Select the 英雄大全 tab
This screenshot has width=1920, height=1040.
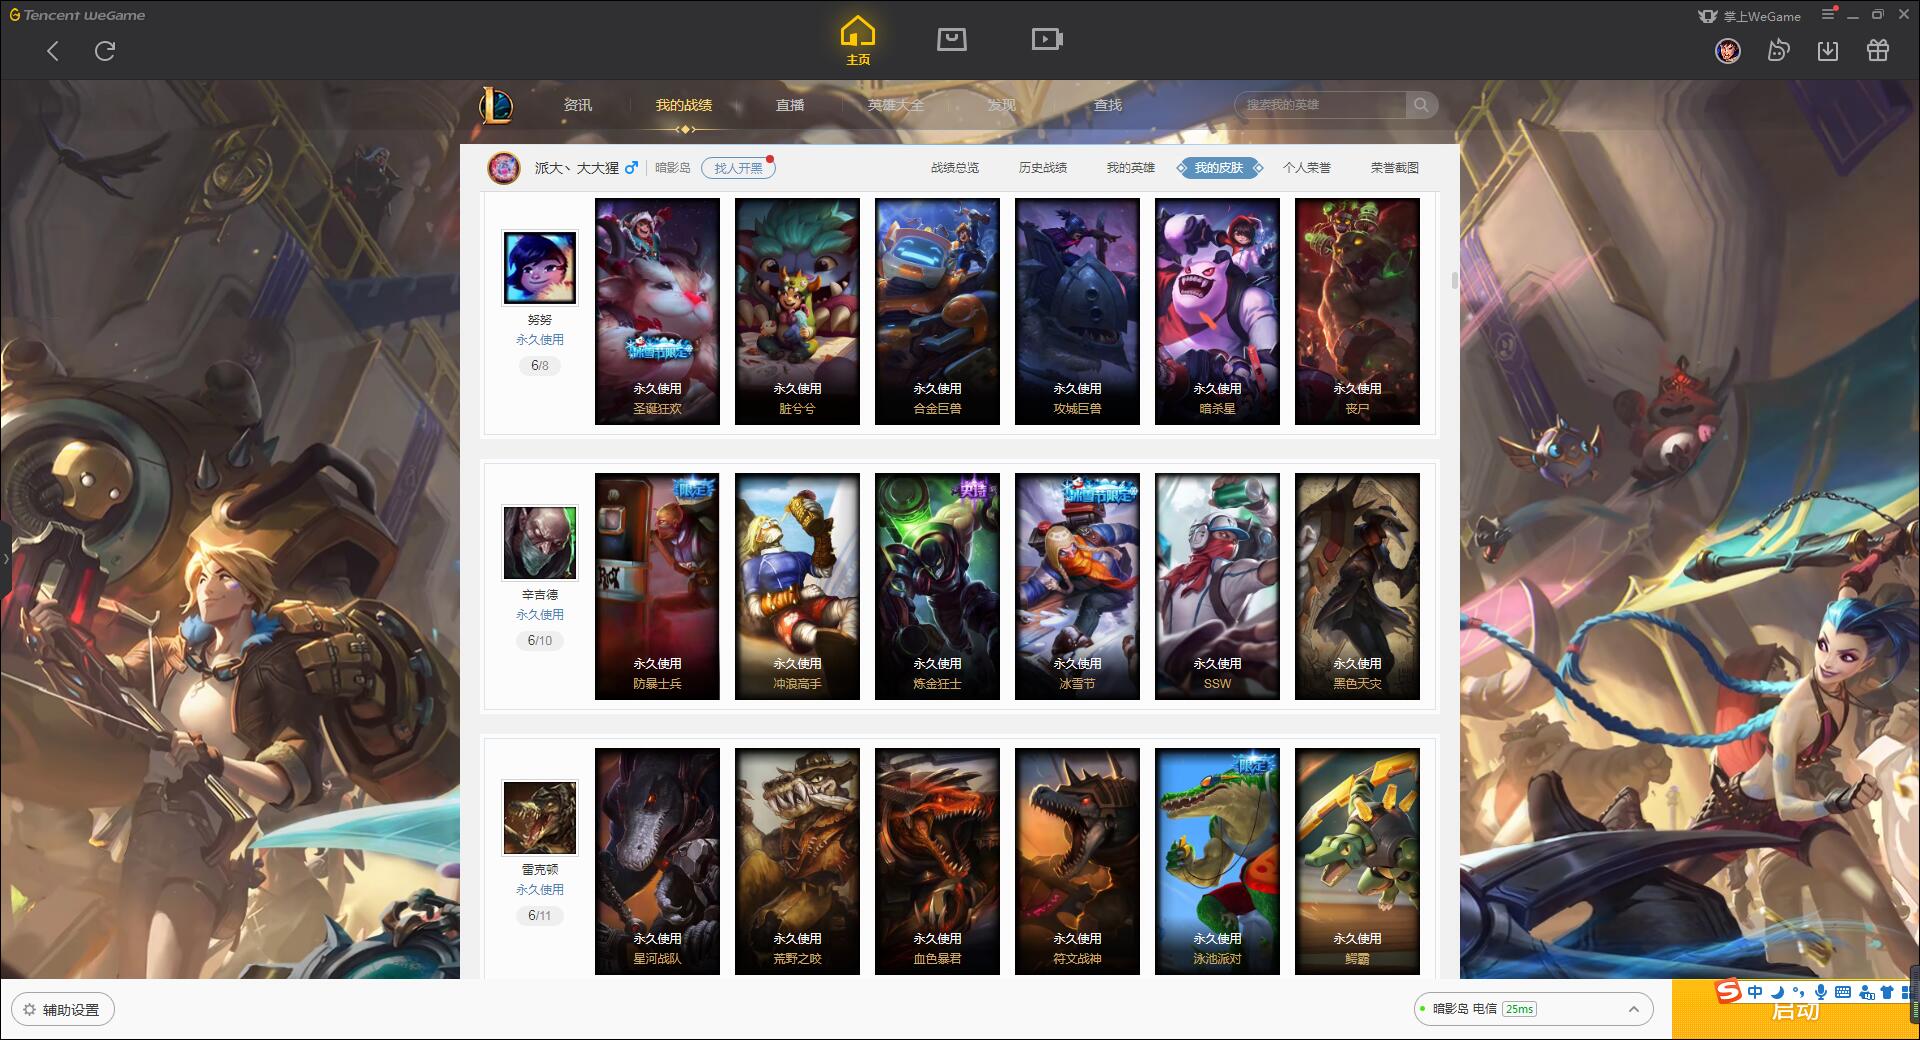(896, 105)
